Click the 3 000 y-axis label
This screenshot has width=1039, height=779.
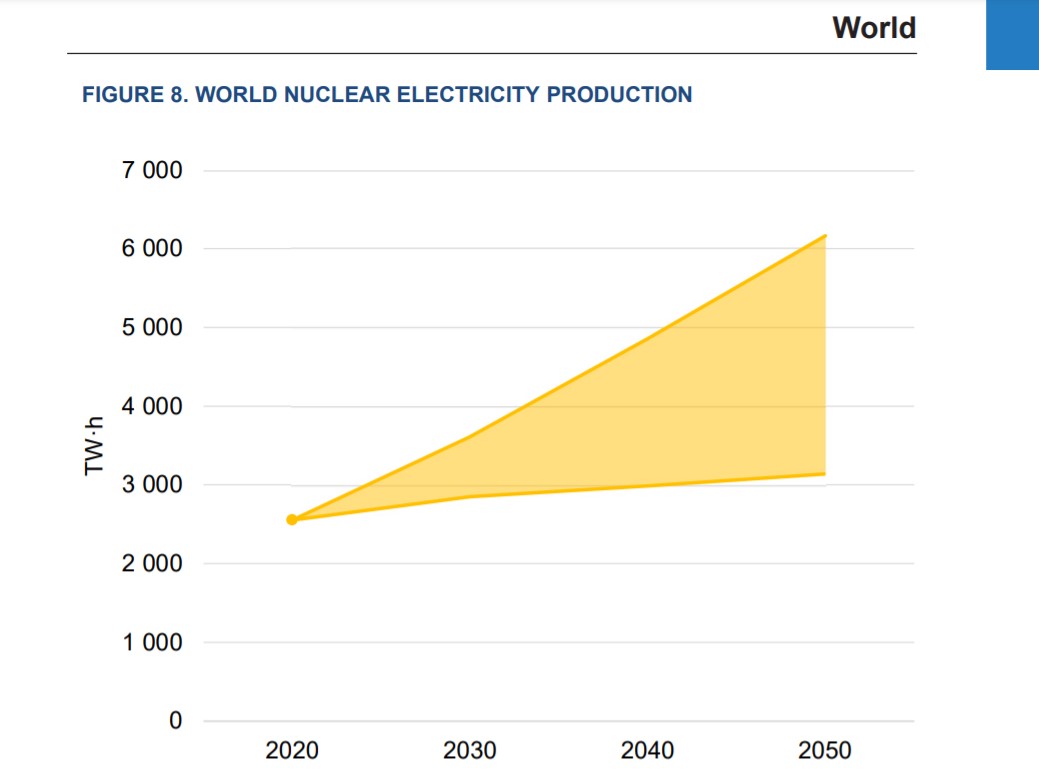point(152,484)
